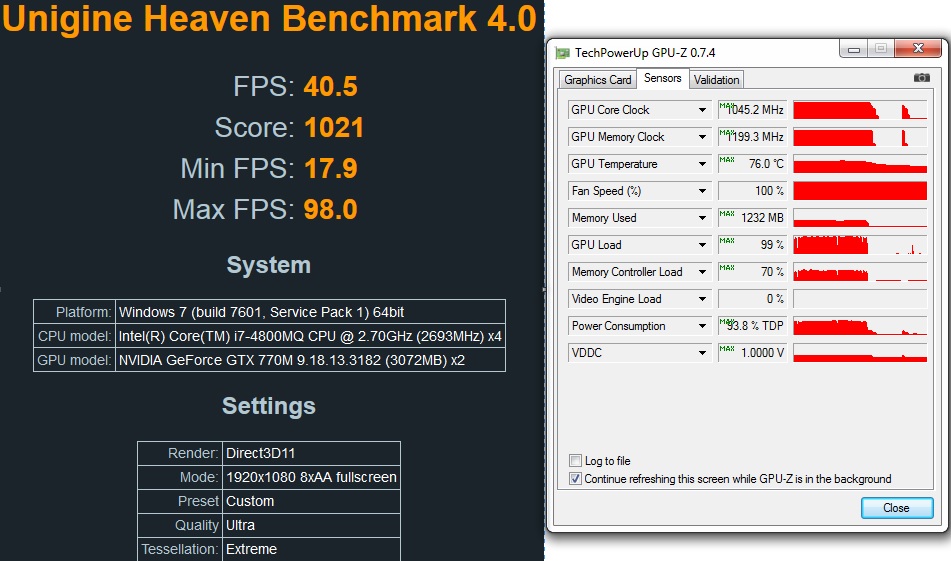Screen dimensions: 951x561
Task: Click the GPU Load history graph
Action: (860, 245)
